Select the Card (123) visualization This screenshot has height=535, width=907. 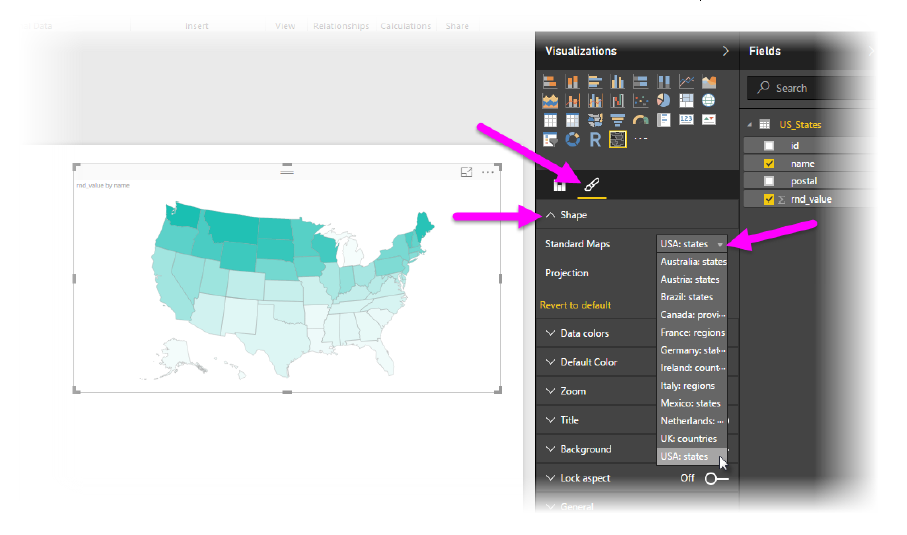pyautogui.click(x=686, y=120)
